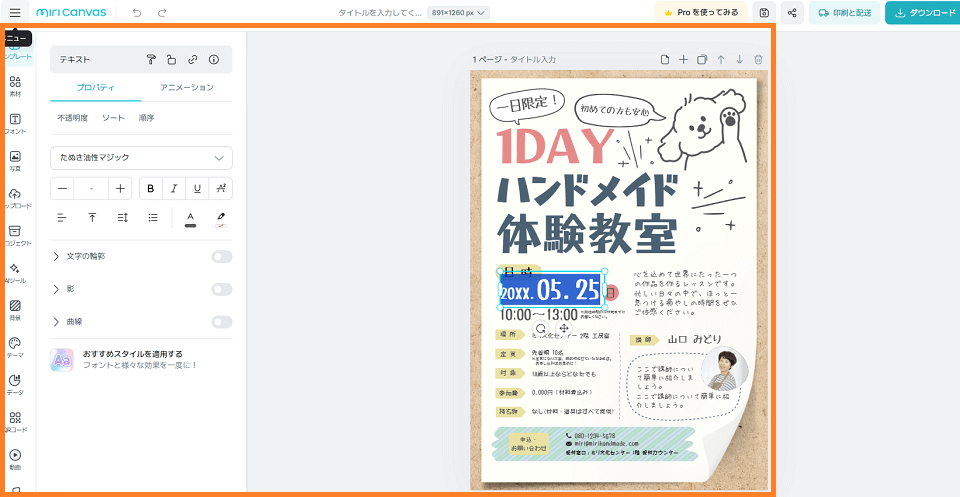This screenshot has height=497, width=960.
Task: Click the vertical alignment top icon
Action: (92, 217)
